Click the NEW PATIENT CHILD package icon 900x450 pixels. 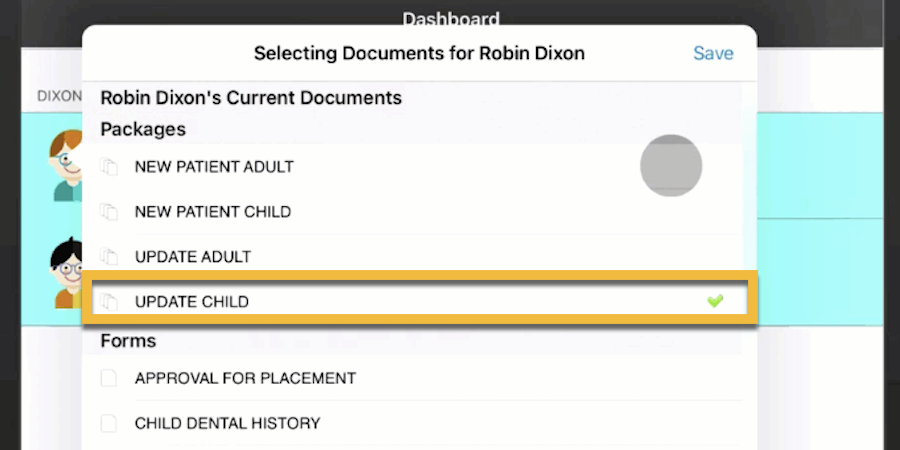coord(109,212)
